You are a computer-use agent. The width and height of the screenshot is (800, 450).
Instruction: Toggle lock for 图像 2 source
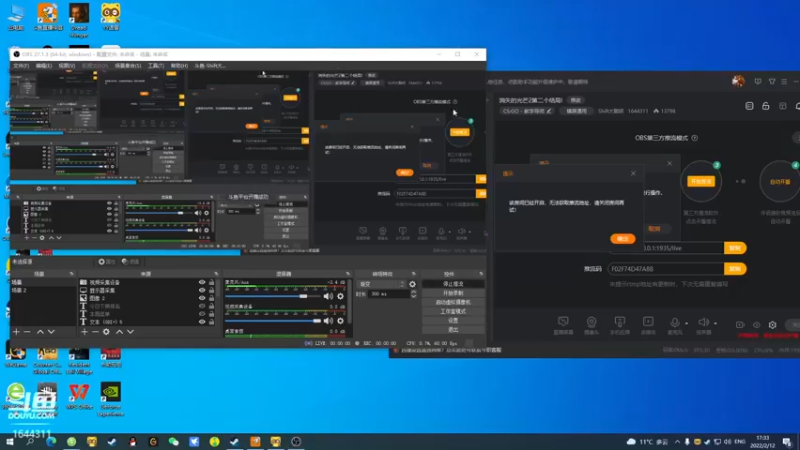click(211, 298)
